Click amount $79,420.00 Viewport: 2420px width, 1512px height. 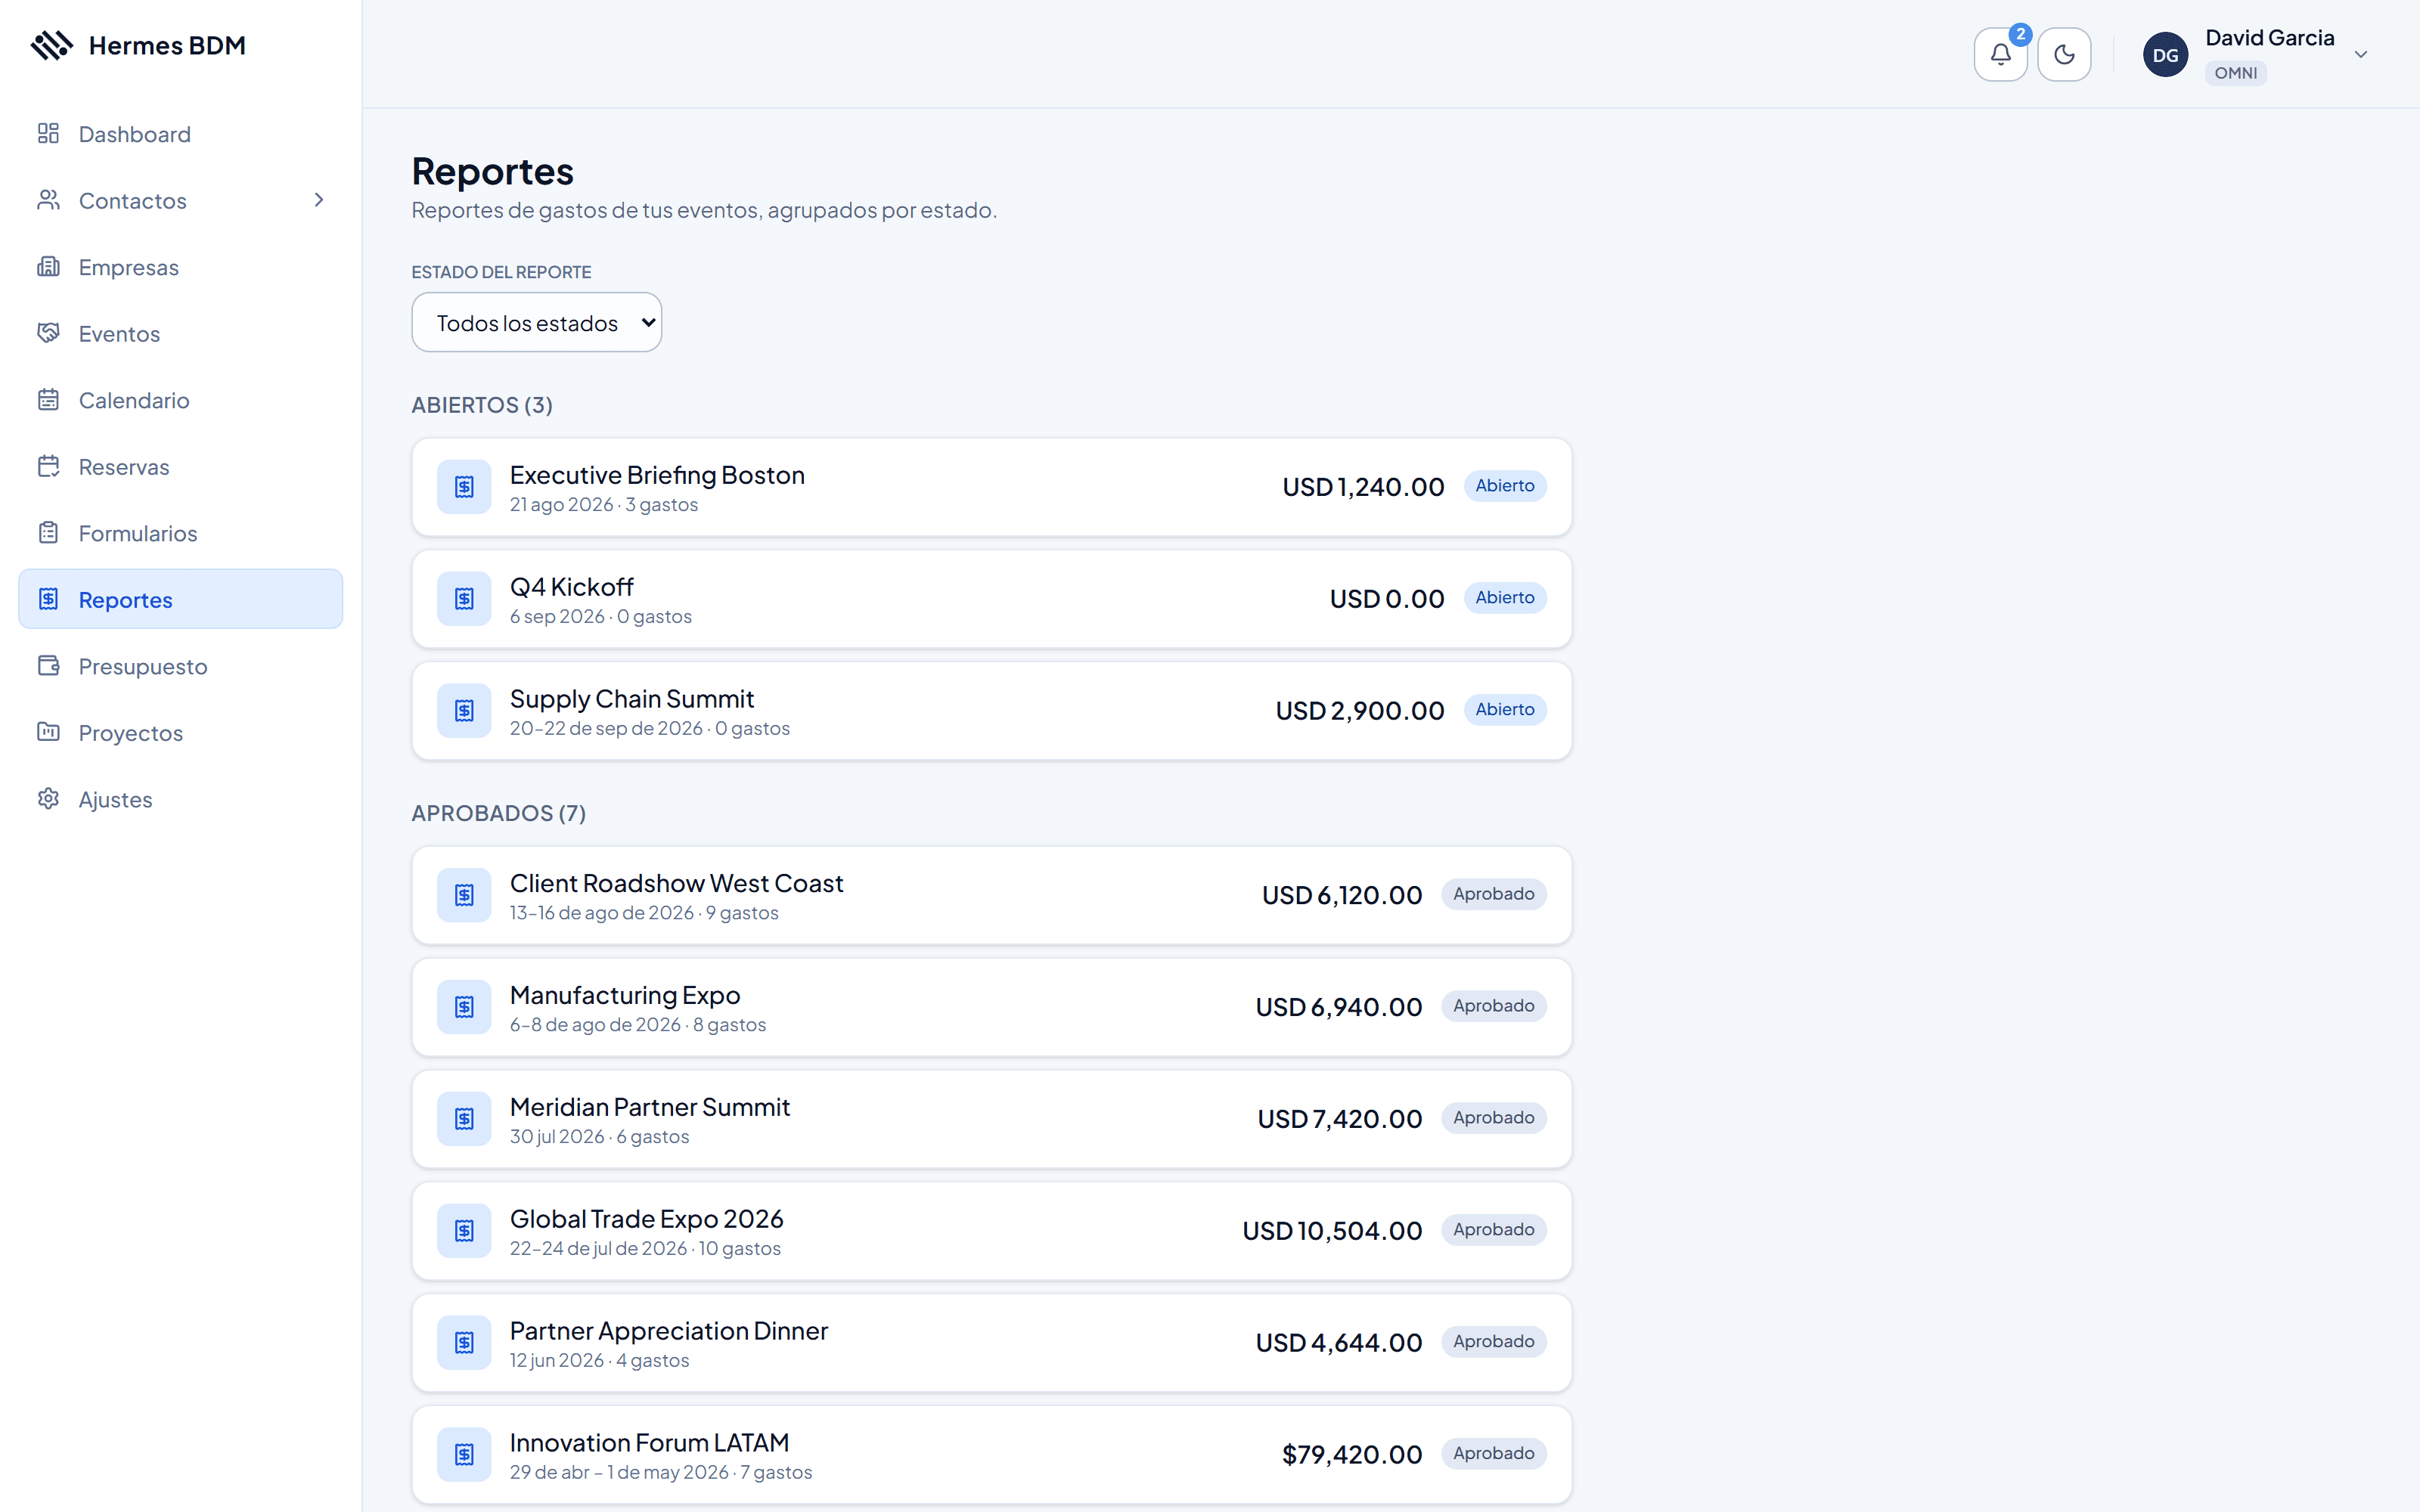click(1352, 1455)
